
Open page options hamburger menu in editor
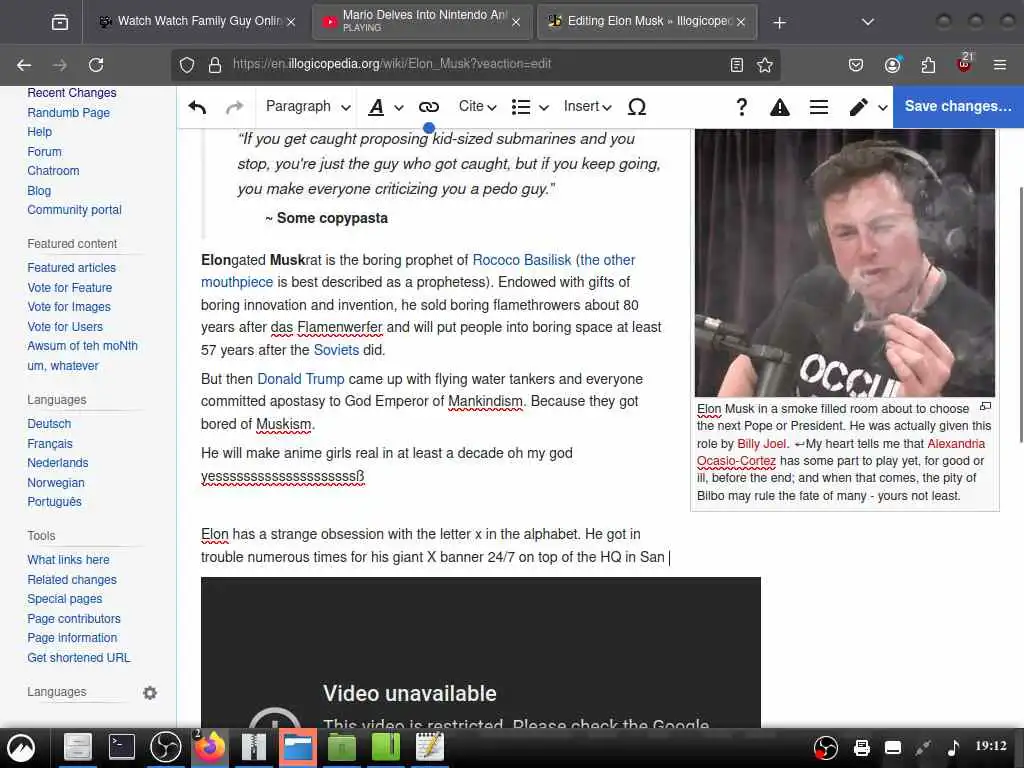(x=819, y=107)
